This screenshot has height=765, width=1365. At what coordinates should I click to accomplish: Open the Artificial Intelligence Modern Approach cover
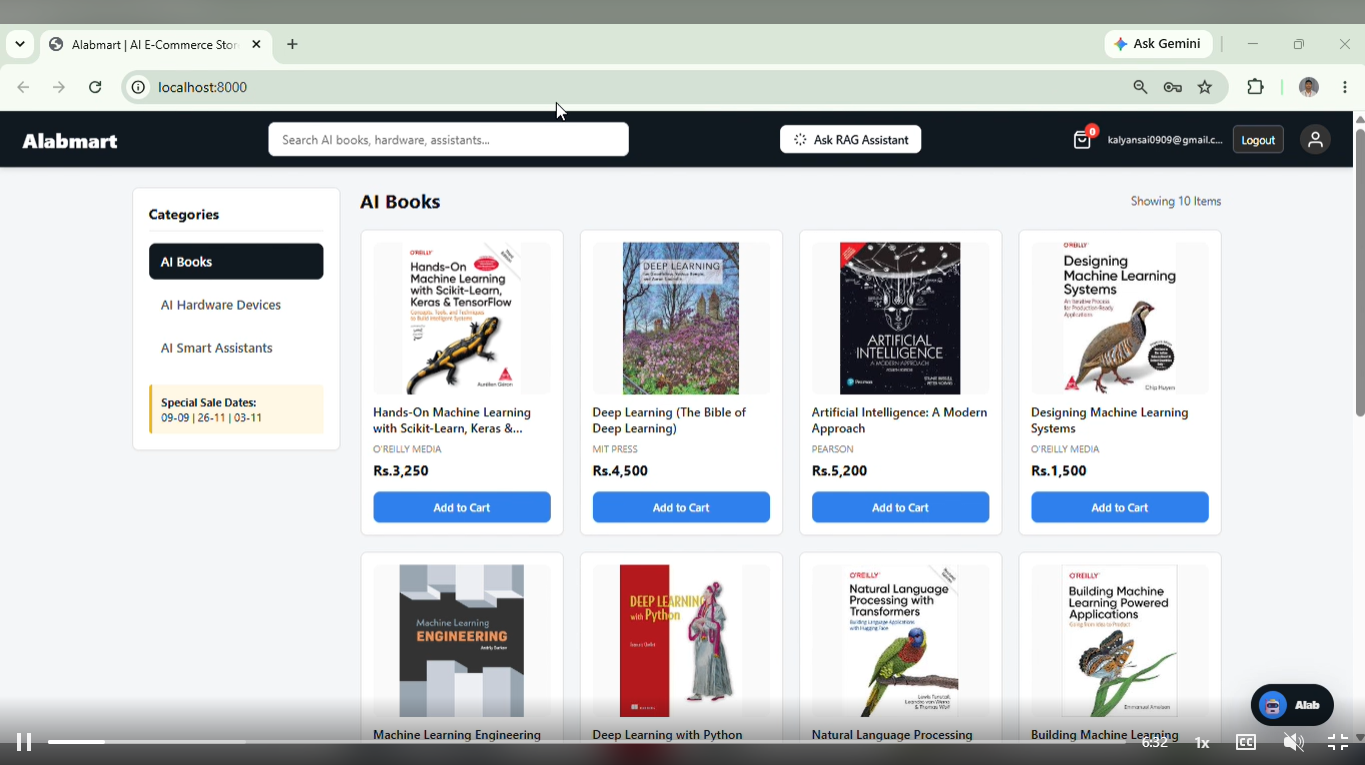(900, 318)
